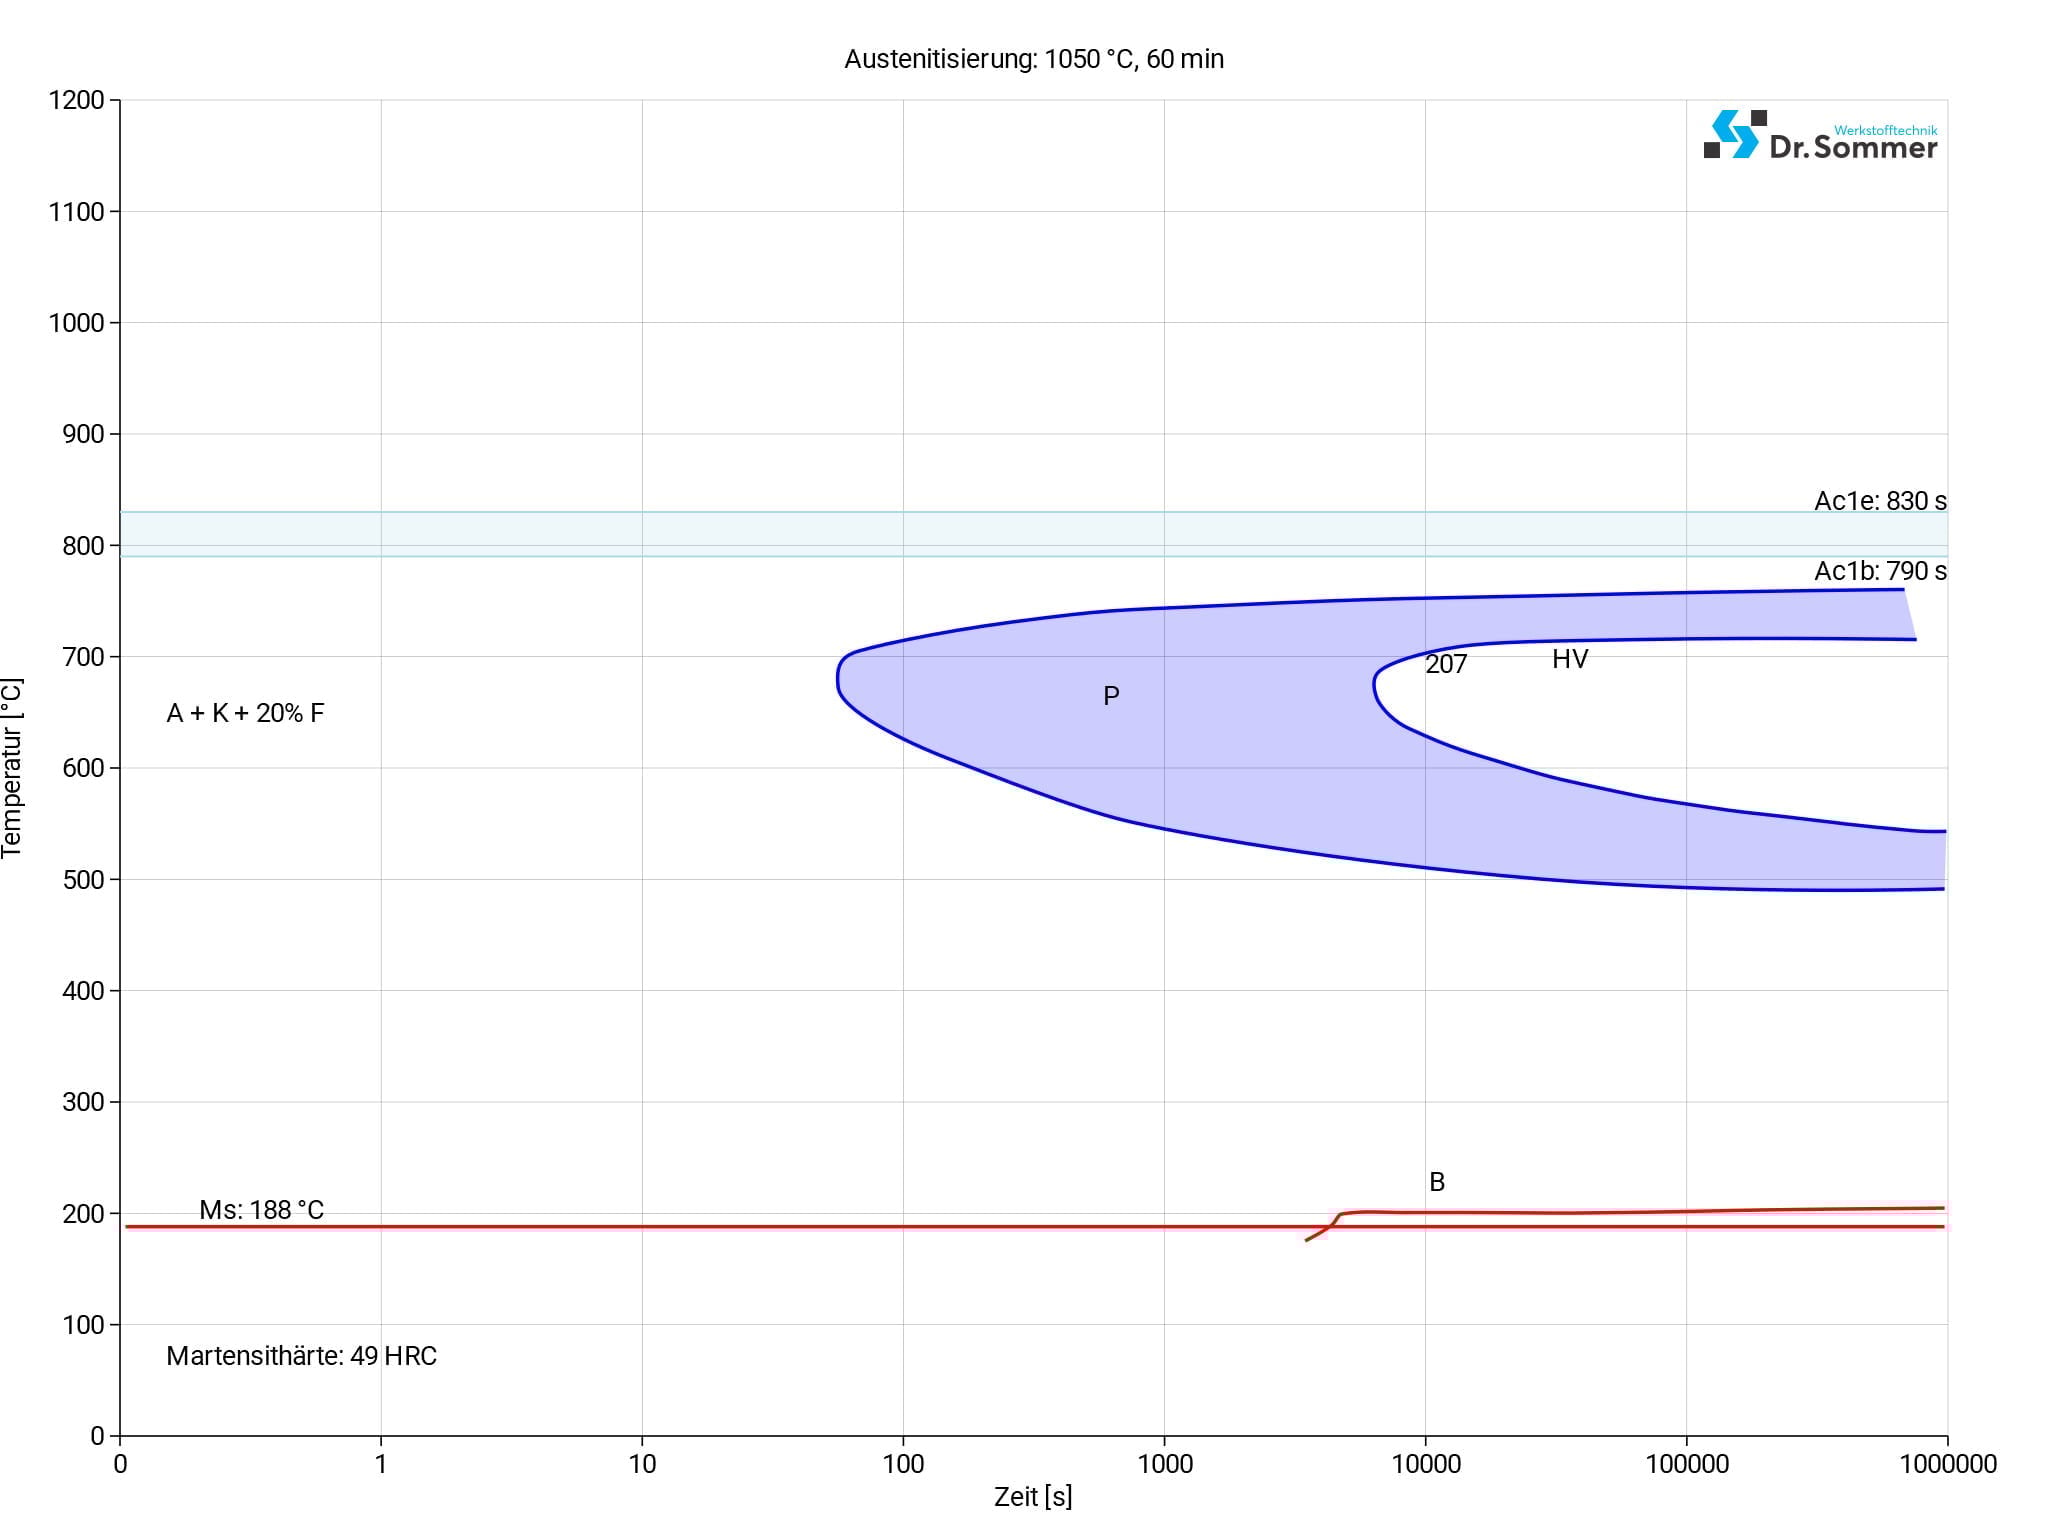This screenshot has width=2048, height=1536.
Task: Click the Ac1e: 830 s label
Action: (1880, 501)
